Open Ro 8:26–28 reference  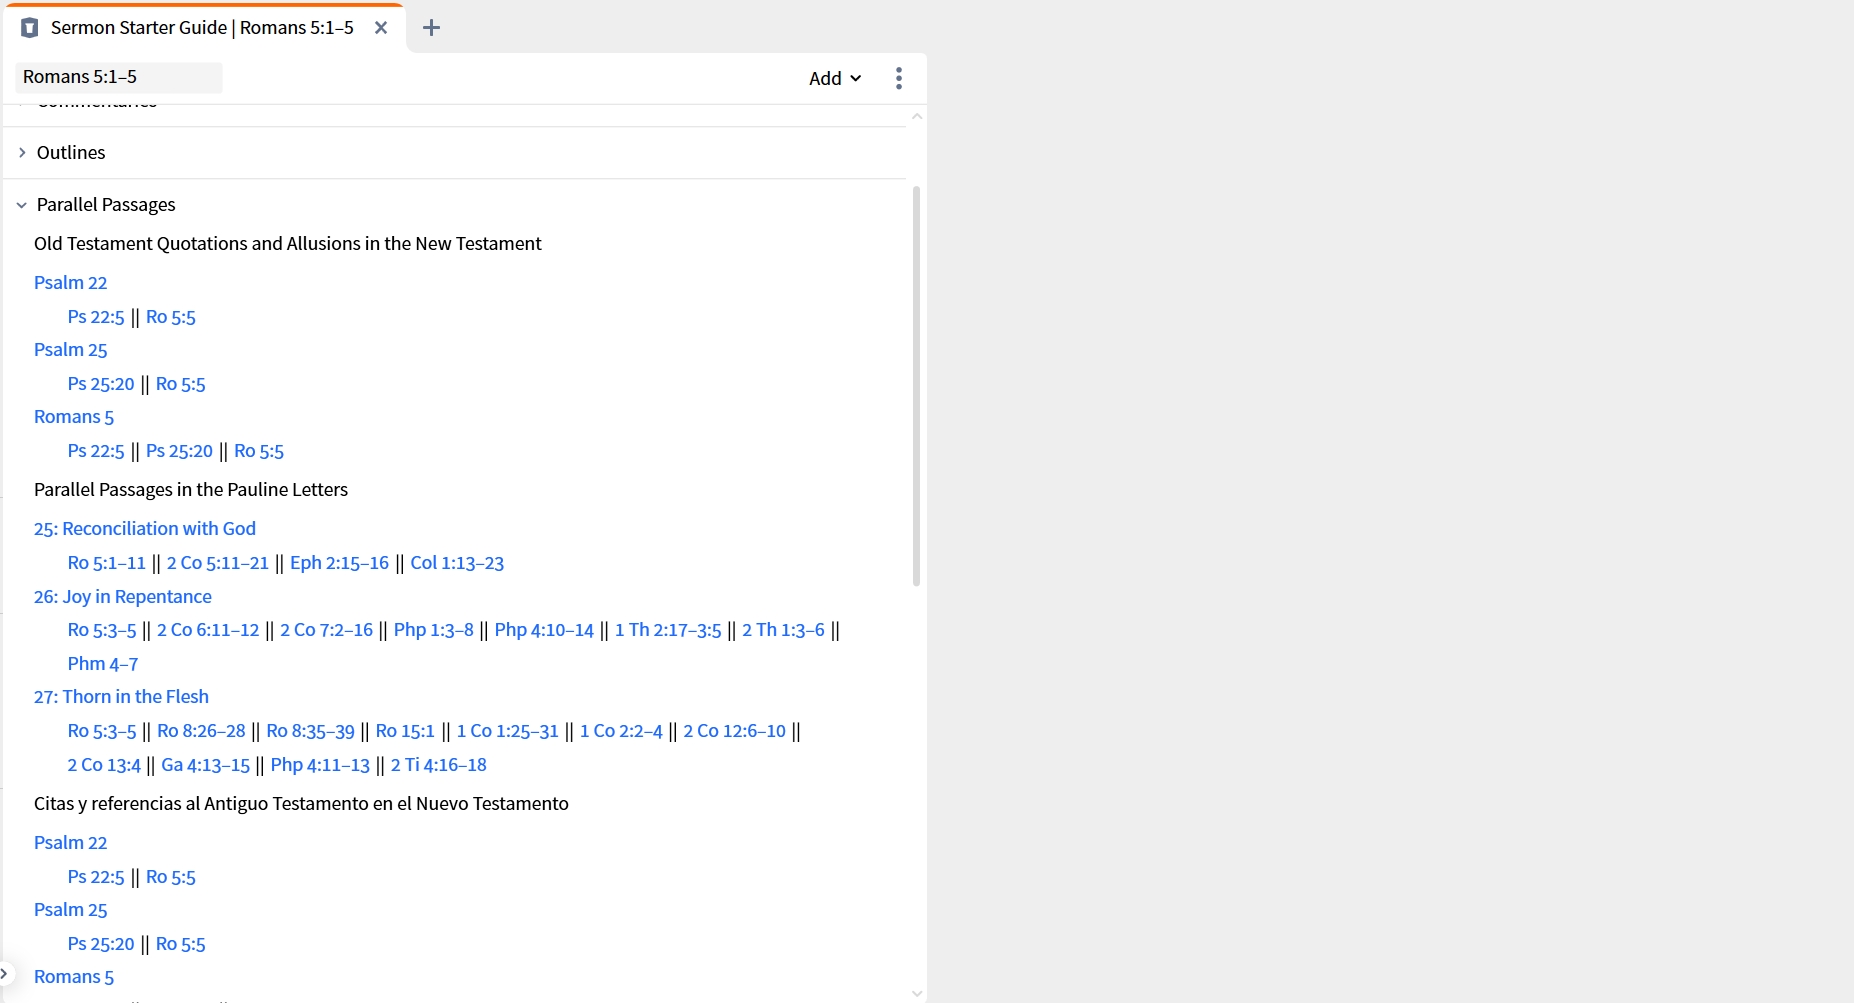click(x=201, y=731)
